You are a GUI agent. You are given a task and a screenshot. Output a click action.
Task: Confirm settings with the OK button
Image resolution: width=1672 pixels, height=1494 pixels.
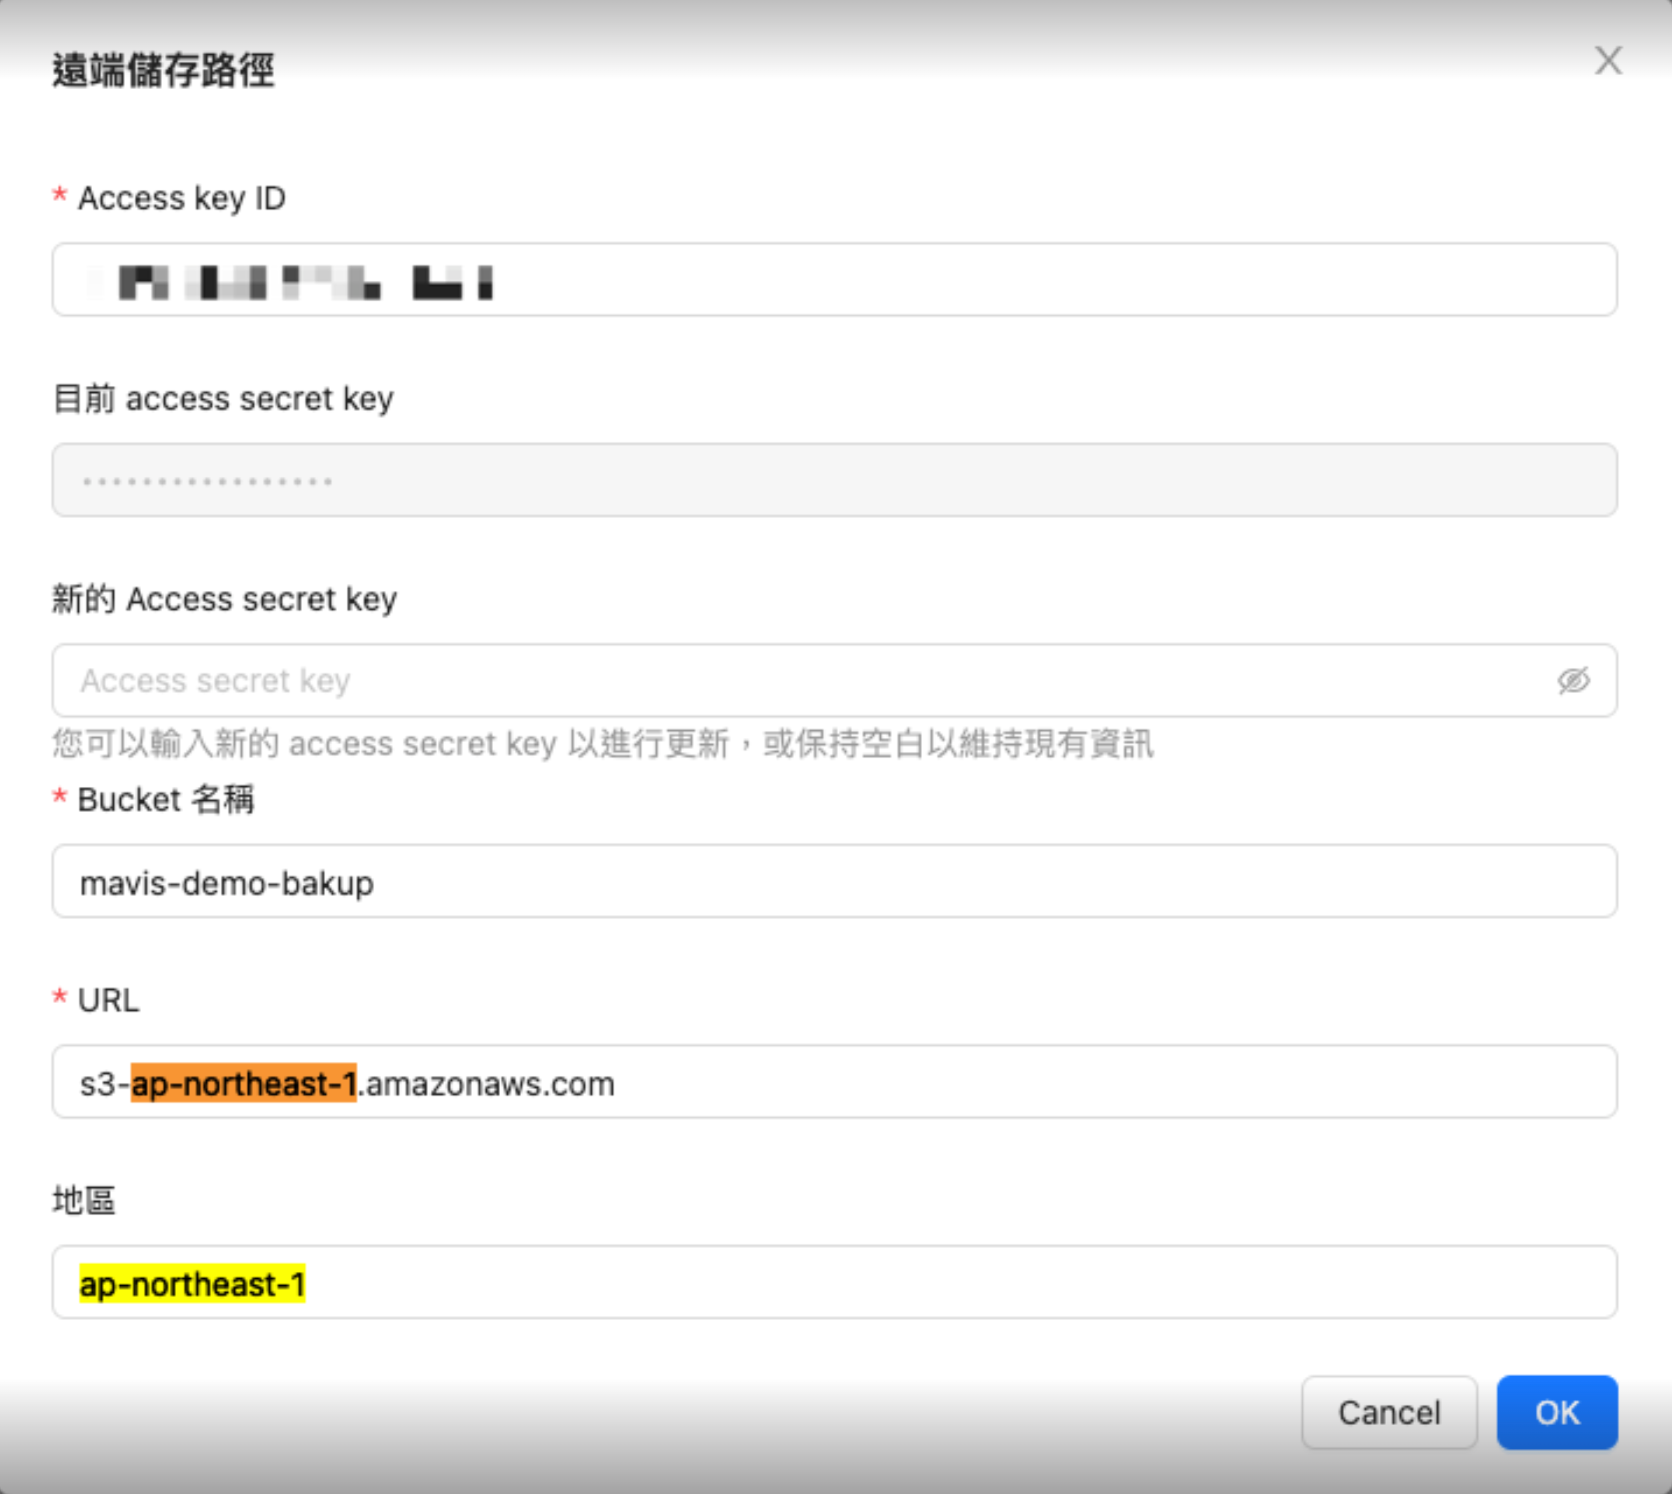click(x=1556, y=1412)
